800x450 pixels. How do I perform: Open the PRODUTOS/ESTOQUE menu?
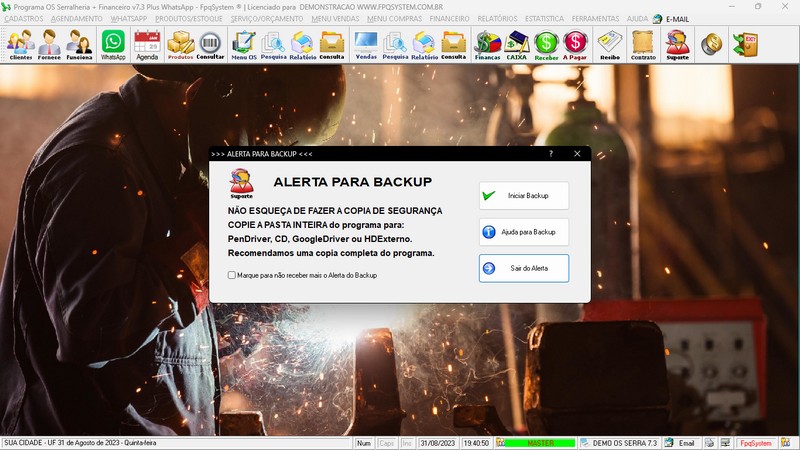click(189, 18)
